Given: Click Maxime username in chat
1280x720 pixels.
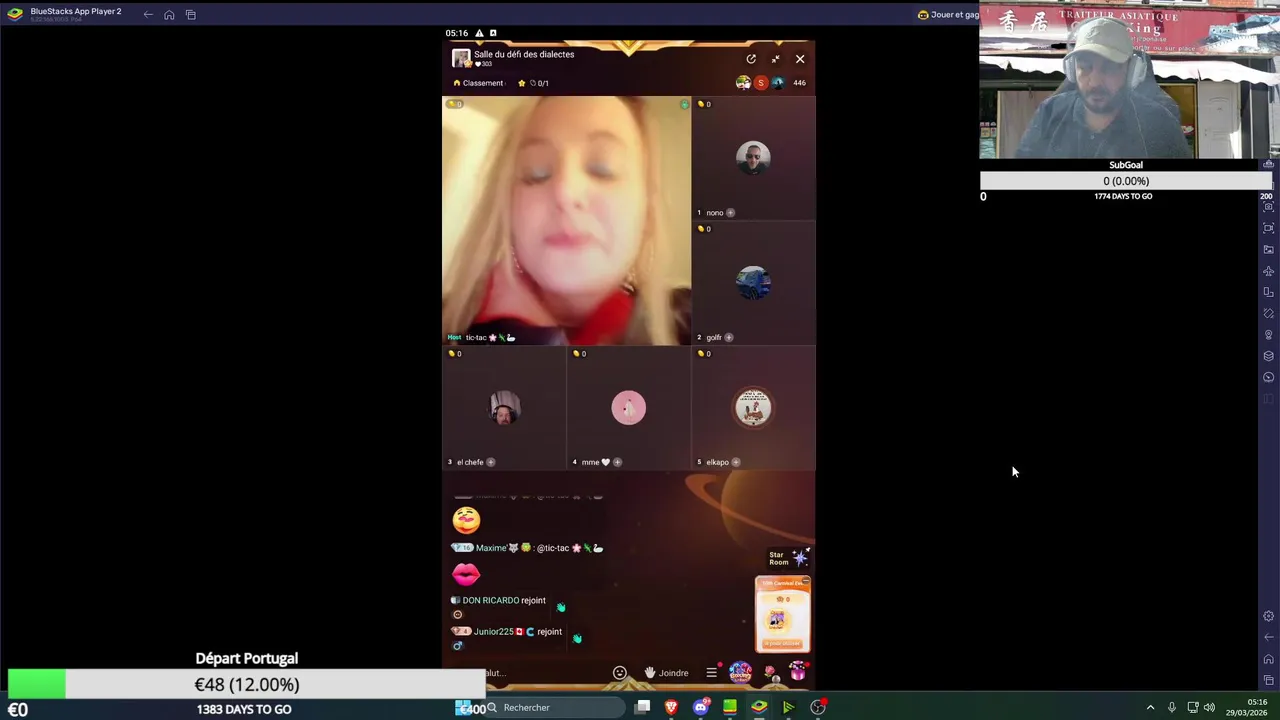Looking at the screenshot, I should pos(491,548).
